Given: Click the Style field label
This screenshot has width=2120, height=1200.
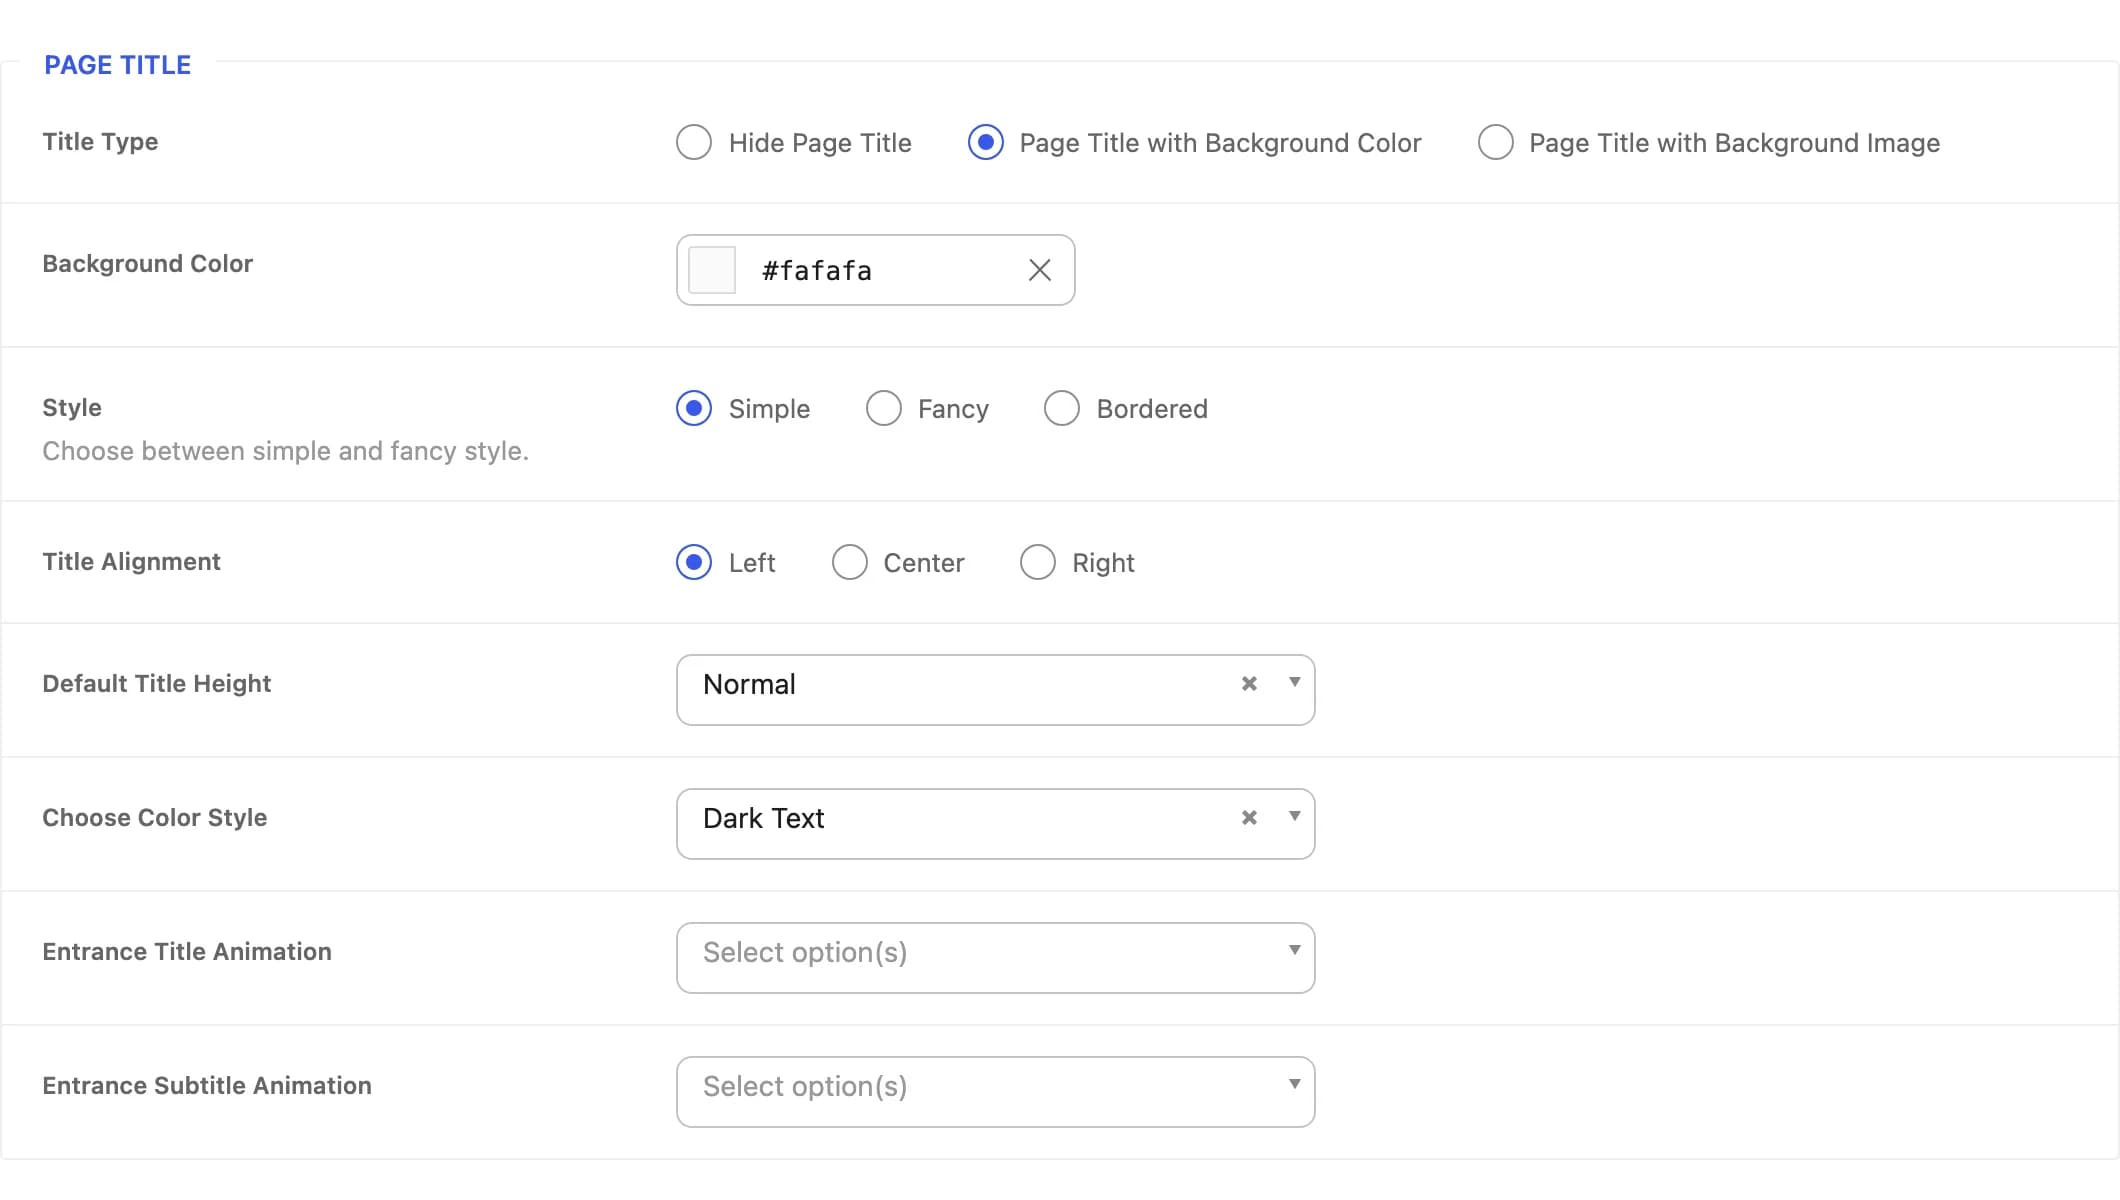Looking at the screenshot, I should [x=72, y=408].
